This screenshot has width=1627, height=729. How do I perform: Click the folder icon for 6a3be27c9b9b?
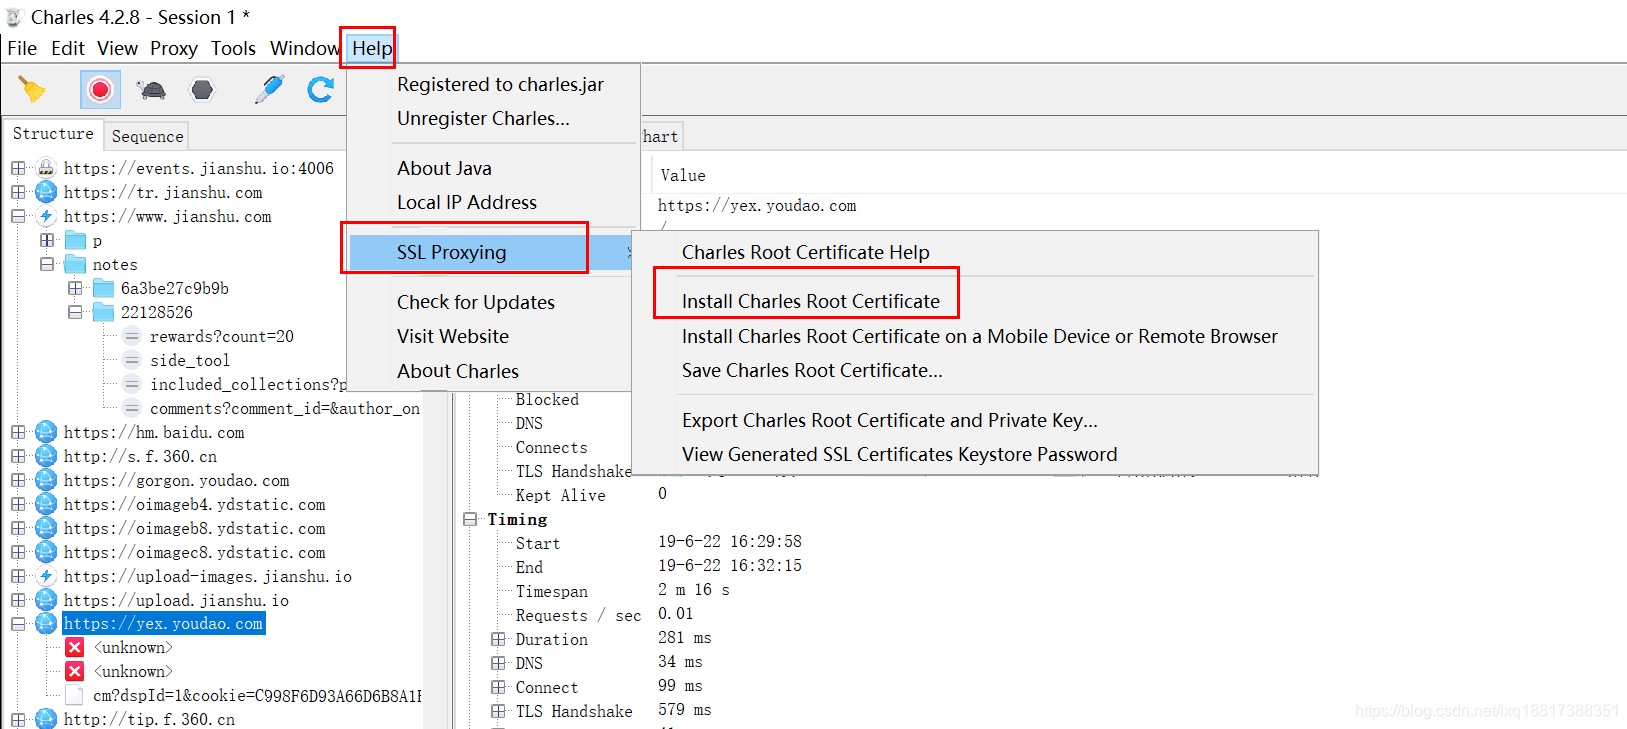[x=104, y=288]
